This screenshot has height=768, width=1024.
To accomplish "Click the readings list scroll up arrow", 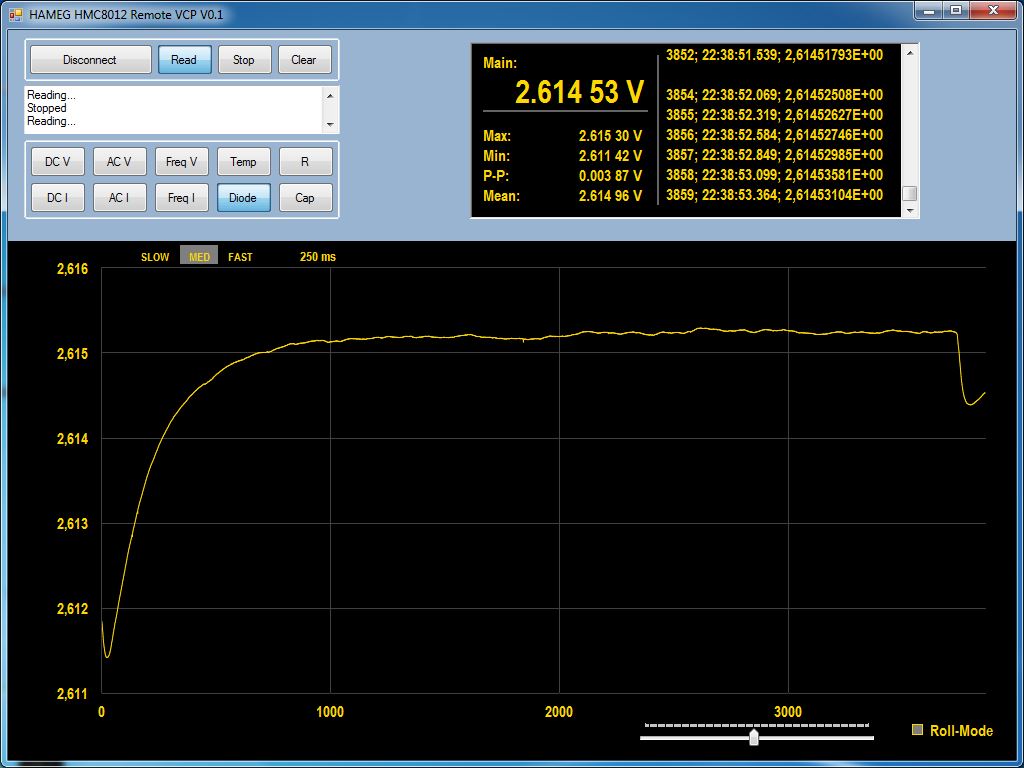I will pos(909,52).
